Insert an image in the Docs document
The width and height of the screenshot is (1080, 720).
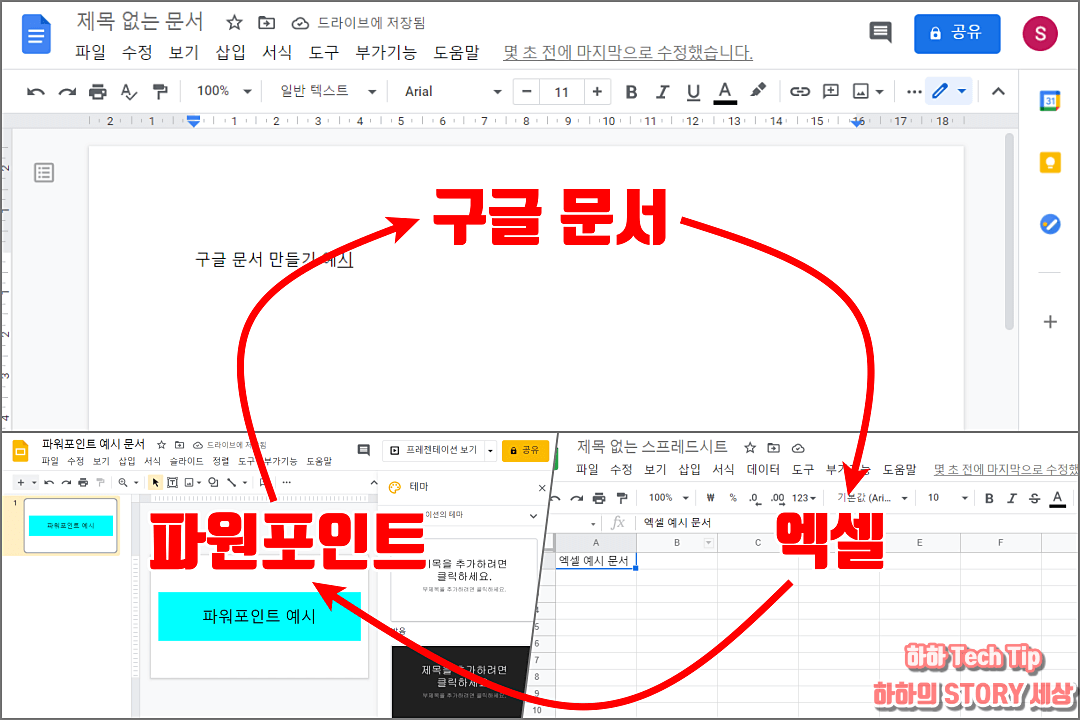click(861, 92)
